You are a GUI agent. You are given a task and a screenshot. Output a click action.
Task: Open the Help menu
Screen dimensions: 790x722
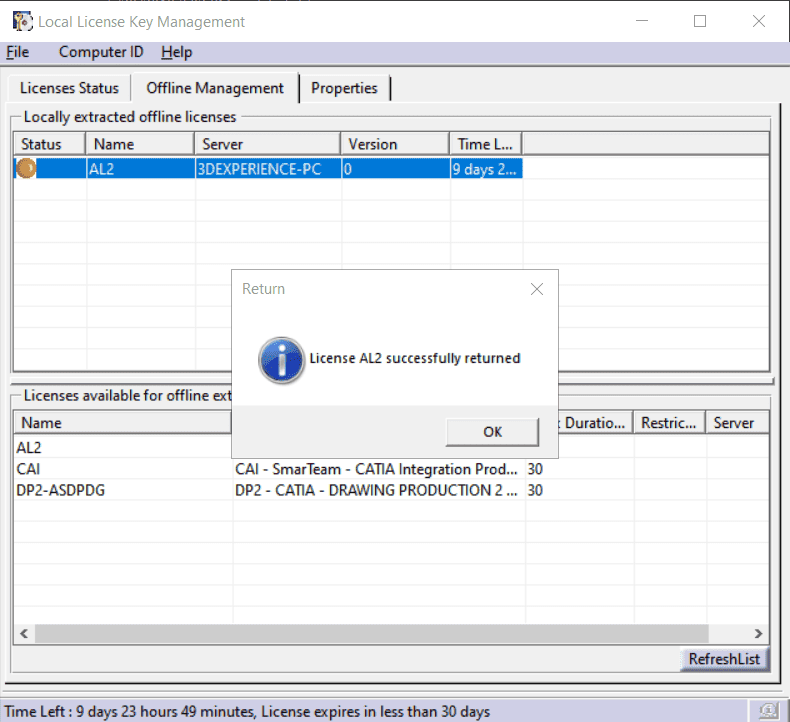coord(176,52)
